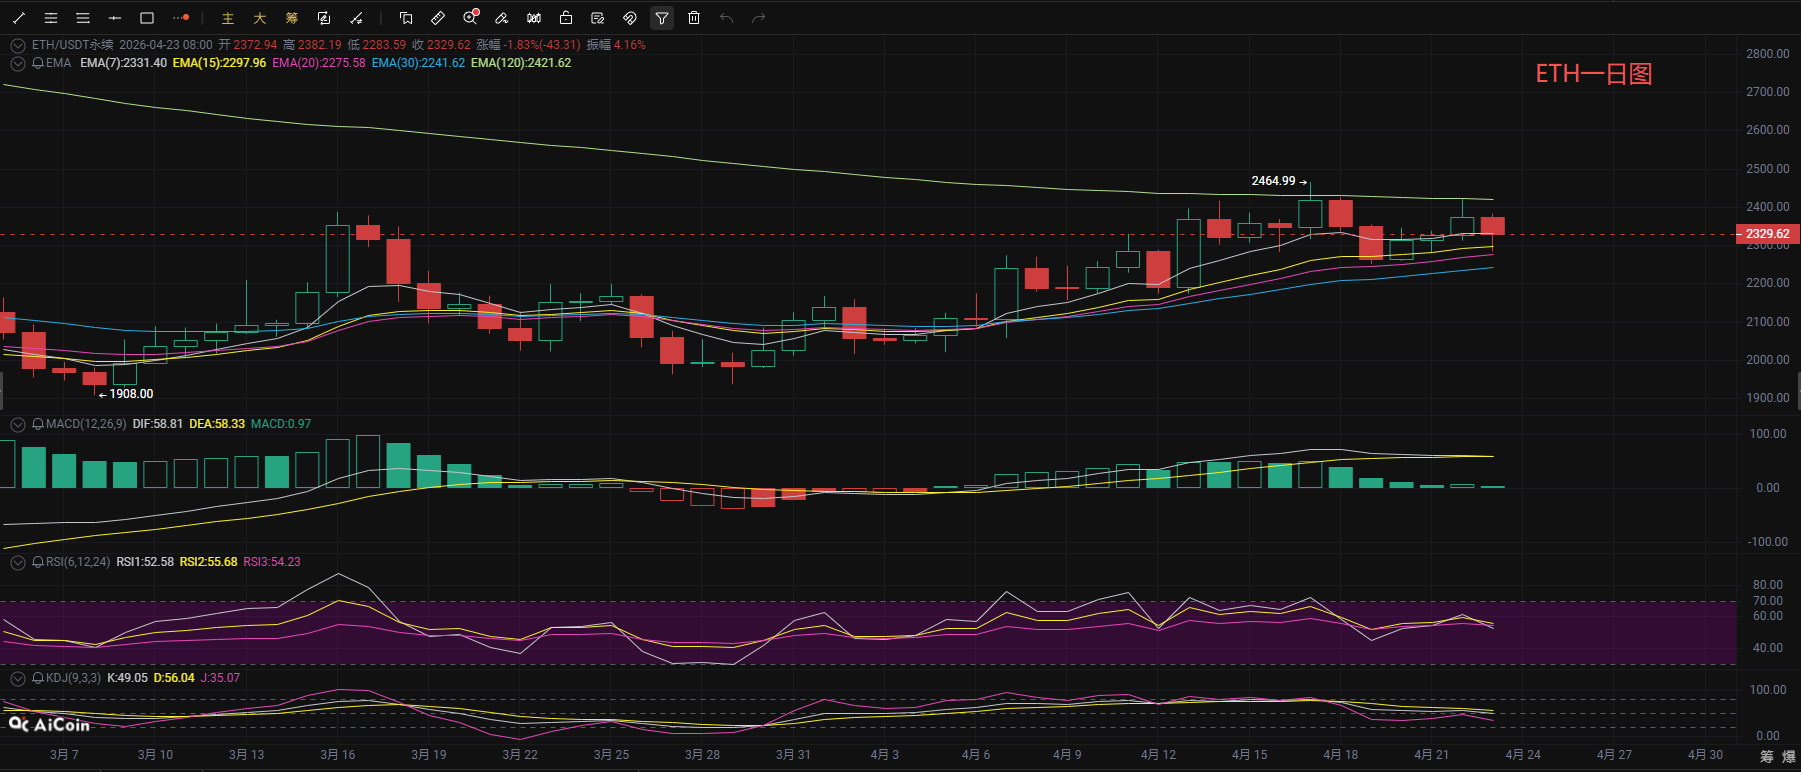
Task: Toggle the EMA alert bell
Action: coord(38,63)
